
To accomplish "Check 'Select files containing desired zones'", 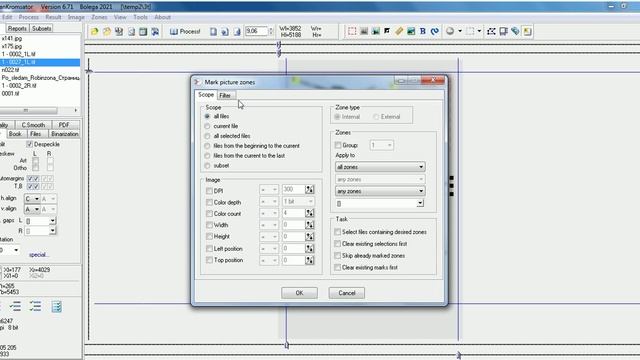I will pyautogui.click(x=338, y=232).
